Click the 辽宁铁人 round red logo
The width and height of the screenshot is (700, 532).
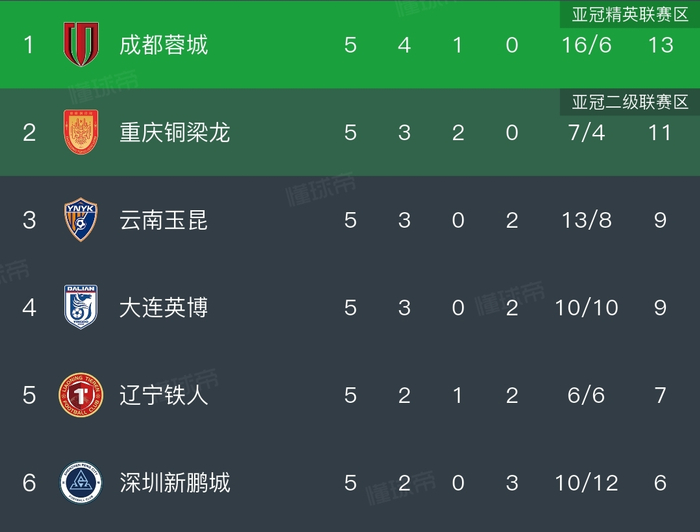pyautogui.click(x=80, y=395)
